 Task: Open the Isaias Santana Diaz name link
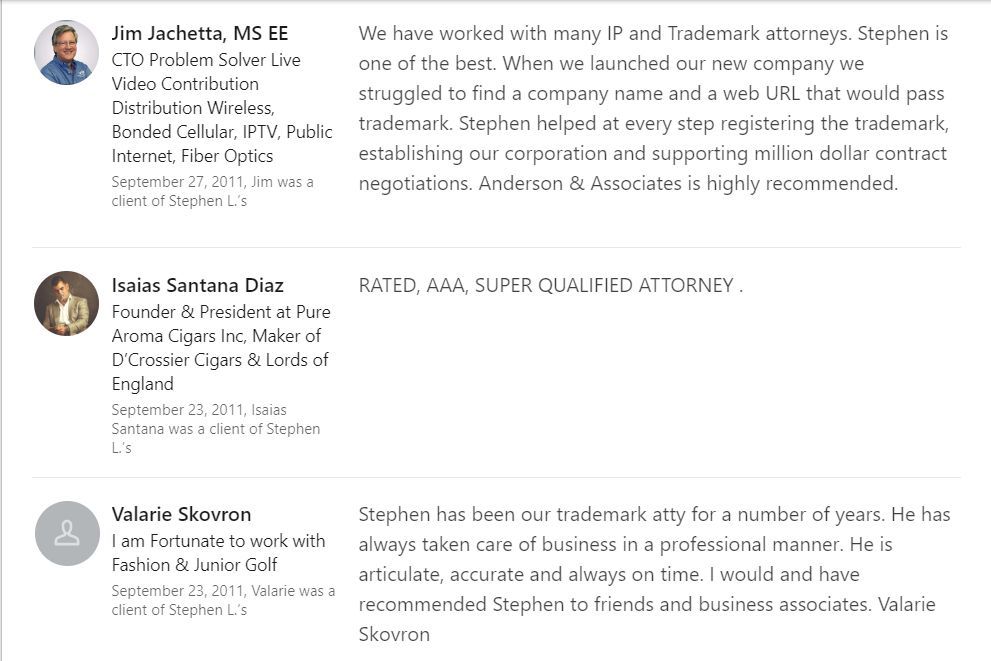(x=197, y=285)
